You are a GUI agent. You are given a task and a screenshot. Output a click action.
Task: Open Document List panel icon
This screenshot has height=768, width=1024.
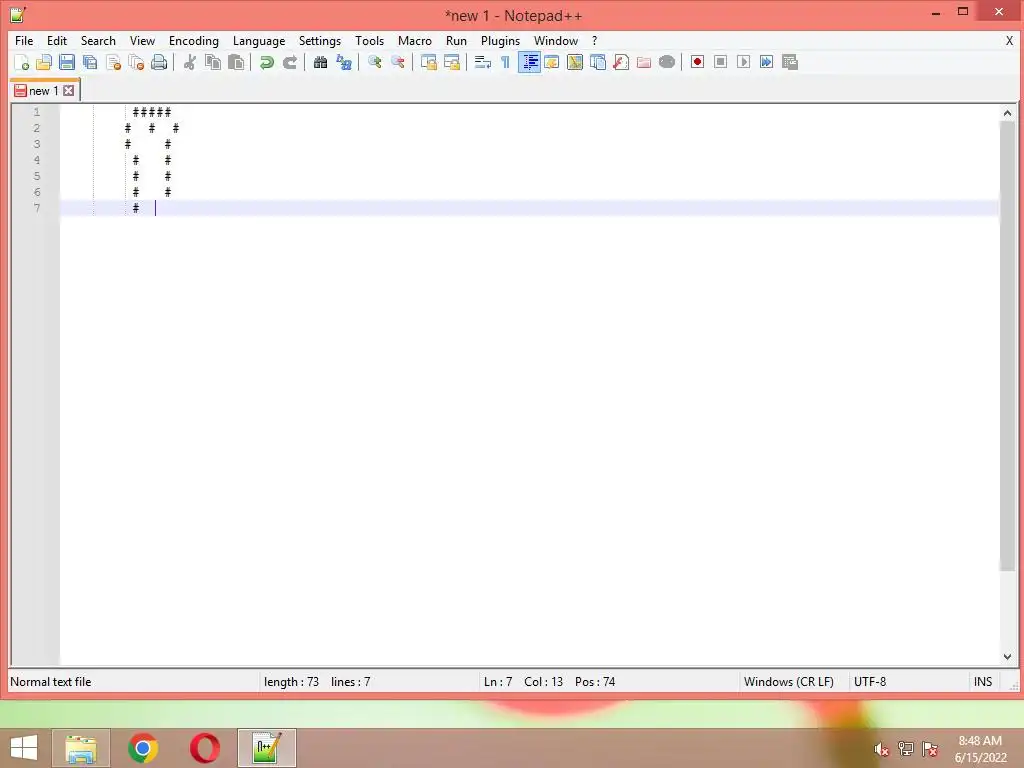[598, 62]
